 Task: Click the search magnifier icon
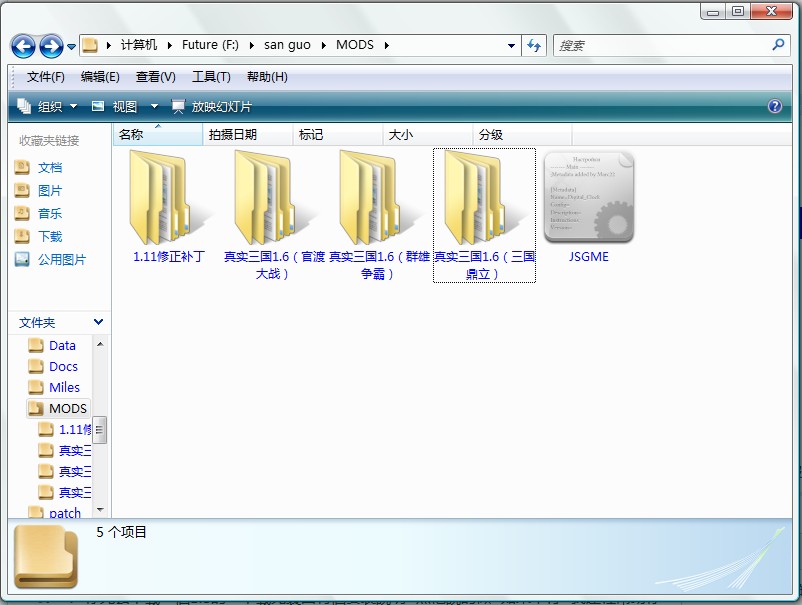(x=779, y=45)
